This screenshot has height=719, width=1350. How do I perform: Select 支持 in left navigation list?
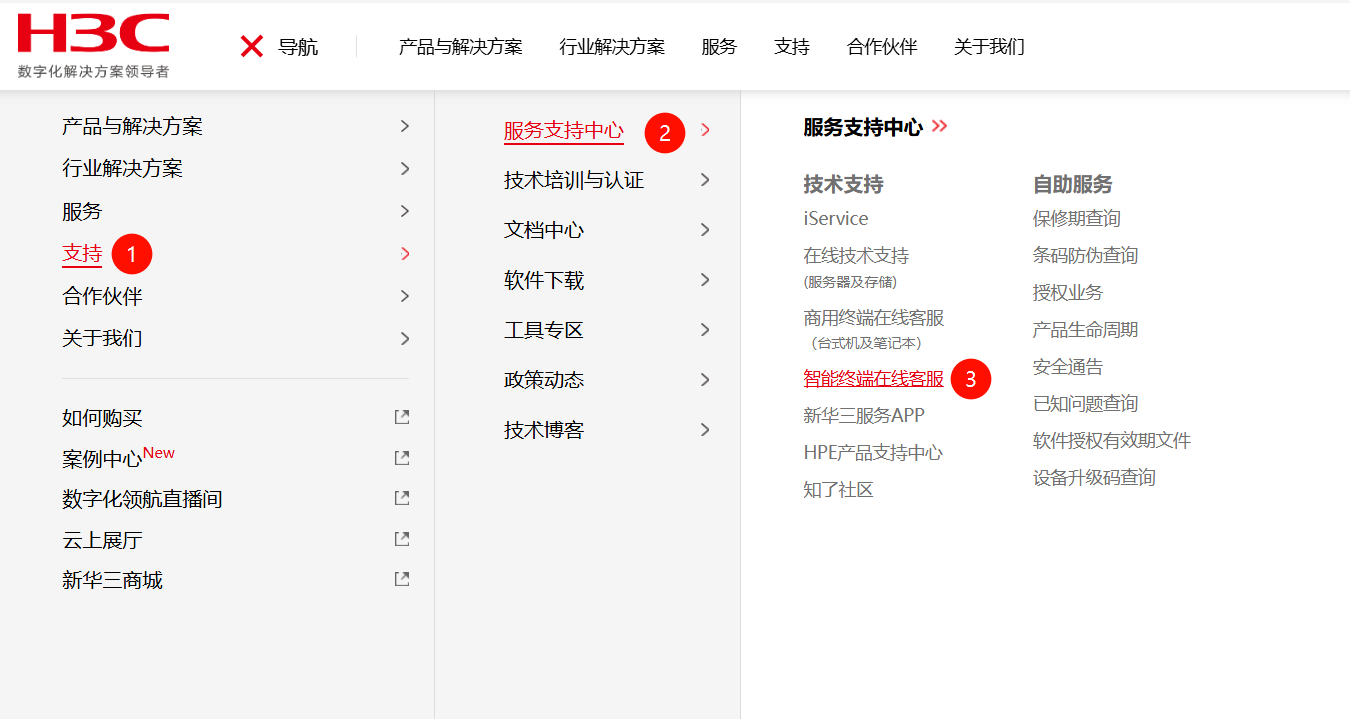tap(82, 254)
